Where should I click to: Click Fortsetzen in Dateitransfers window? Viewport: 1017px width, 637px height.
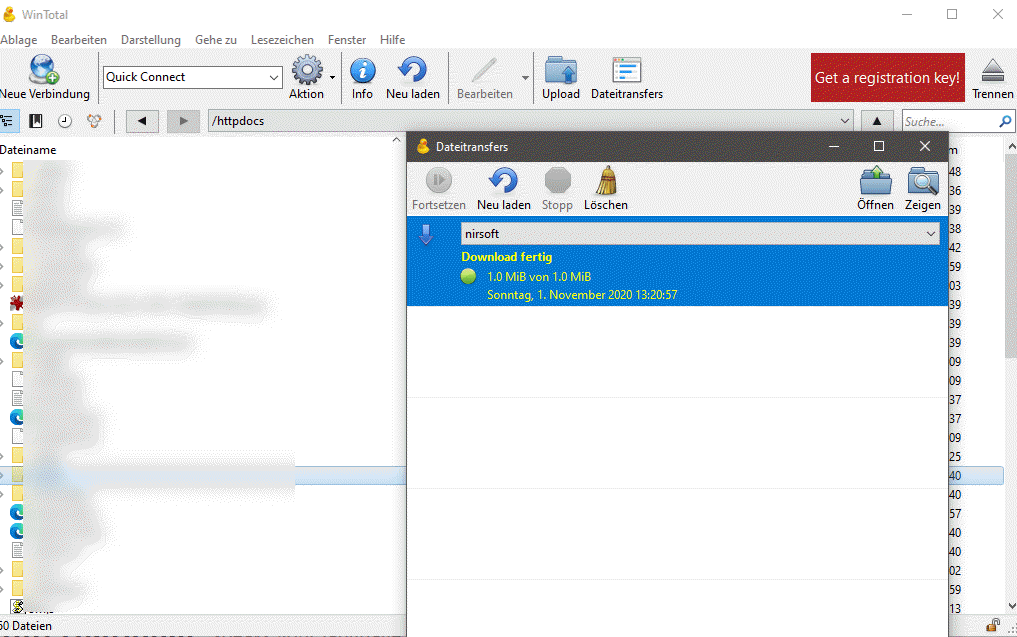[438, 189]
